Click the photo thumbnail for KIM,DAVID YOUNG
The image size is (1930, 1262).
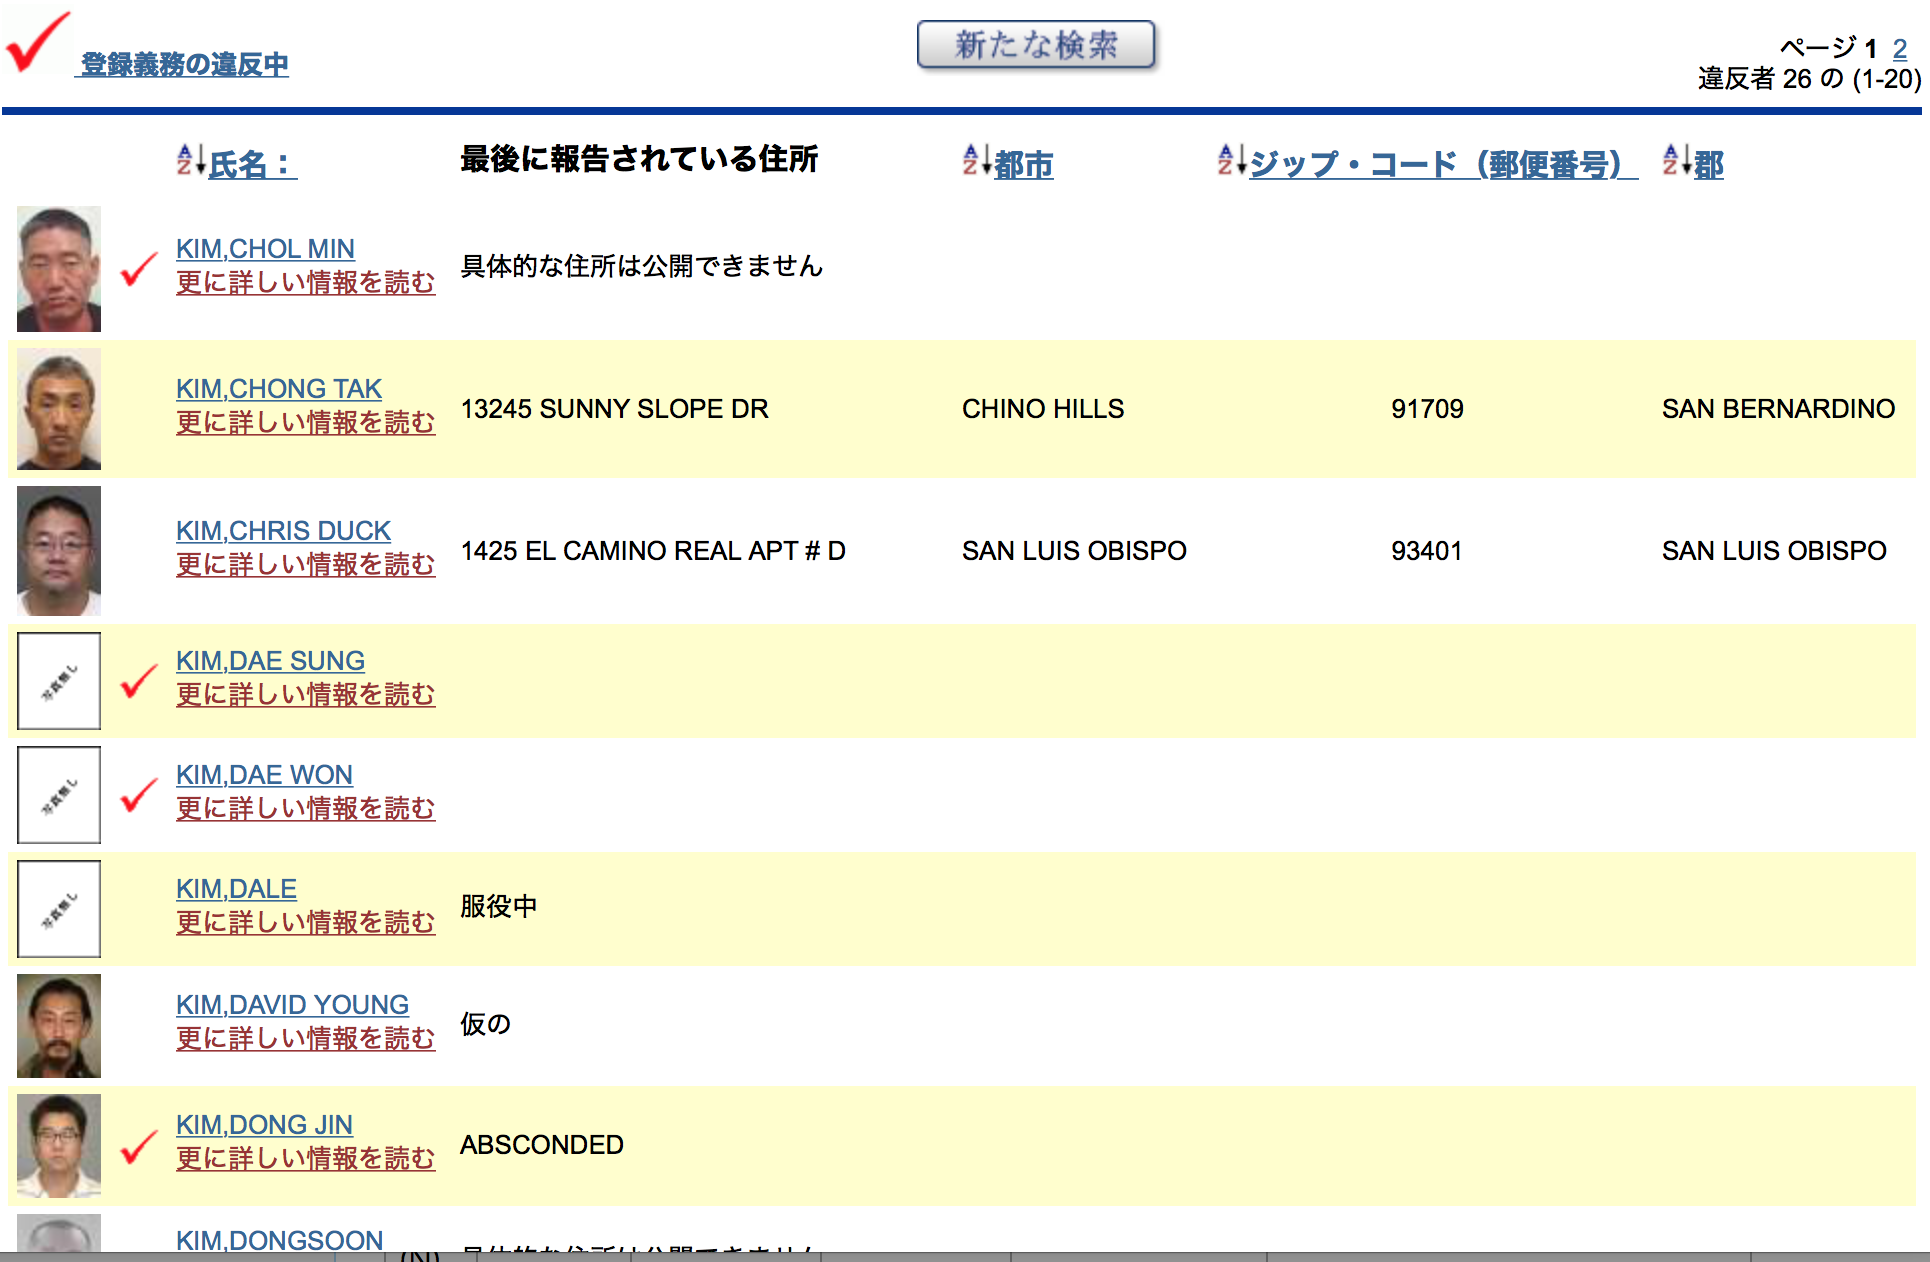[x=59, y=1026]
